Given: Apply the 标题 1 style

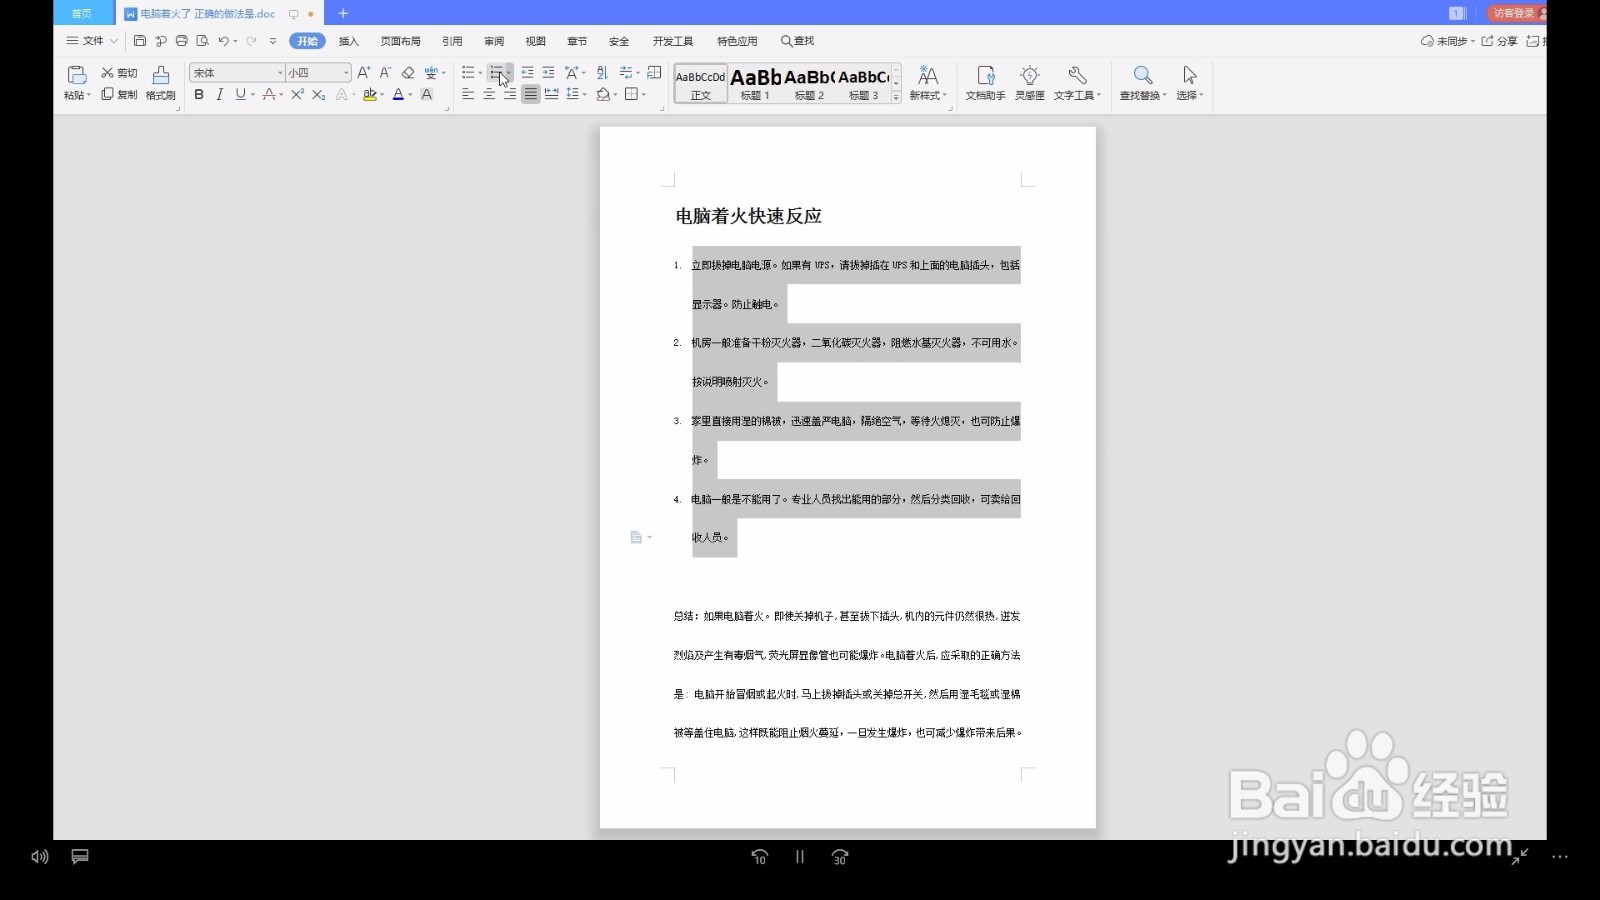Looking at the screenshot, I should pyautogui.click(x=757, y=84).
